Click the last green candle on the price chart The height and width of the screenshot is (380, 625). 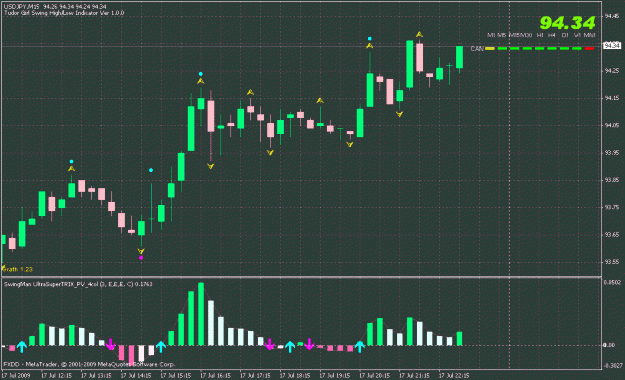[x=459, y=58]
